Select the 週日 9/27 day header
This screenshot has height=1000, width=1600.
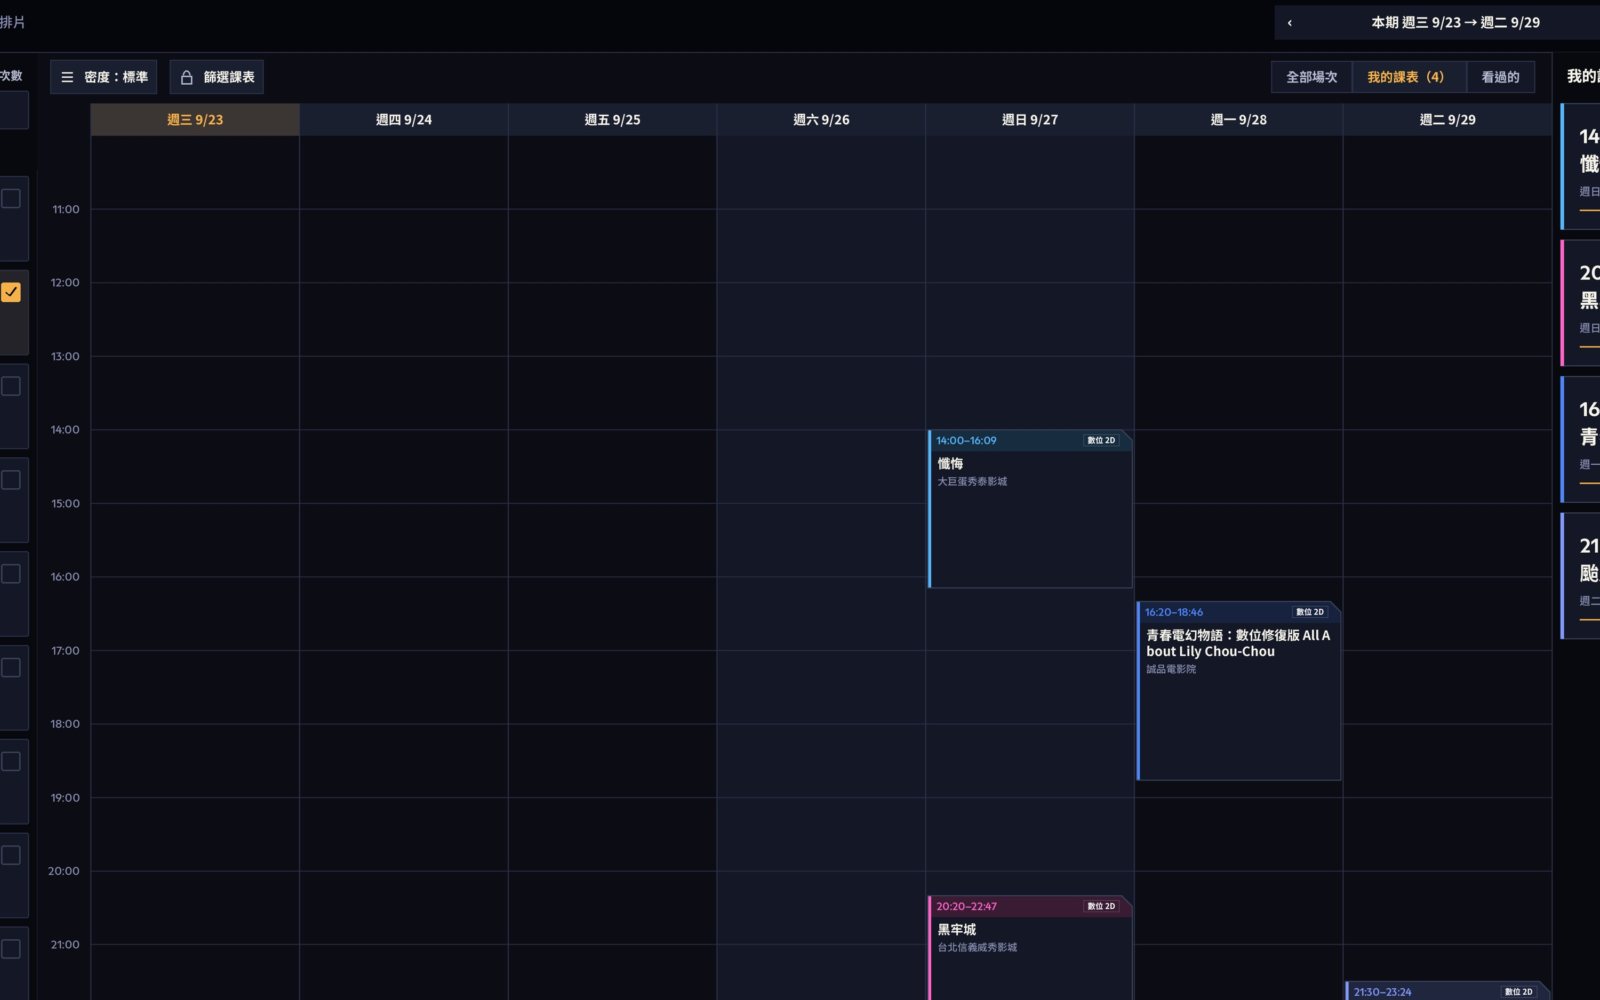(x=1030, y=119)
